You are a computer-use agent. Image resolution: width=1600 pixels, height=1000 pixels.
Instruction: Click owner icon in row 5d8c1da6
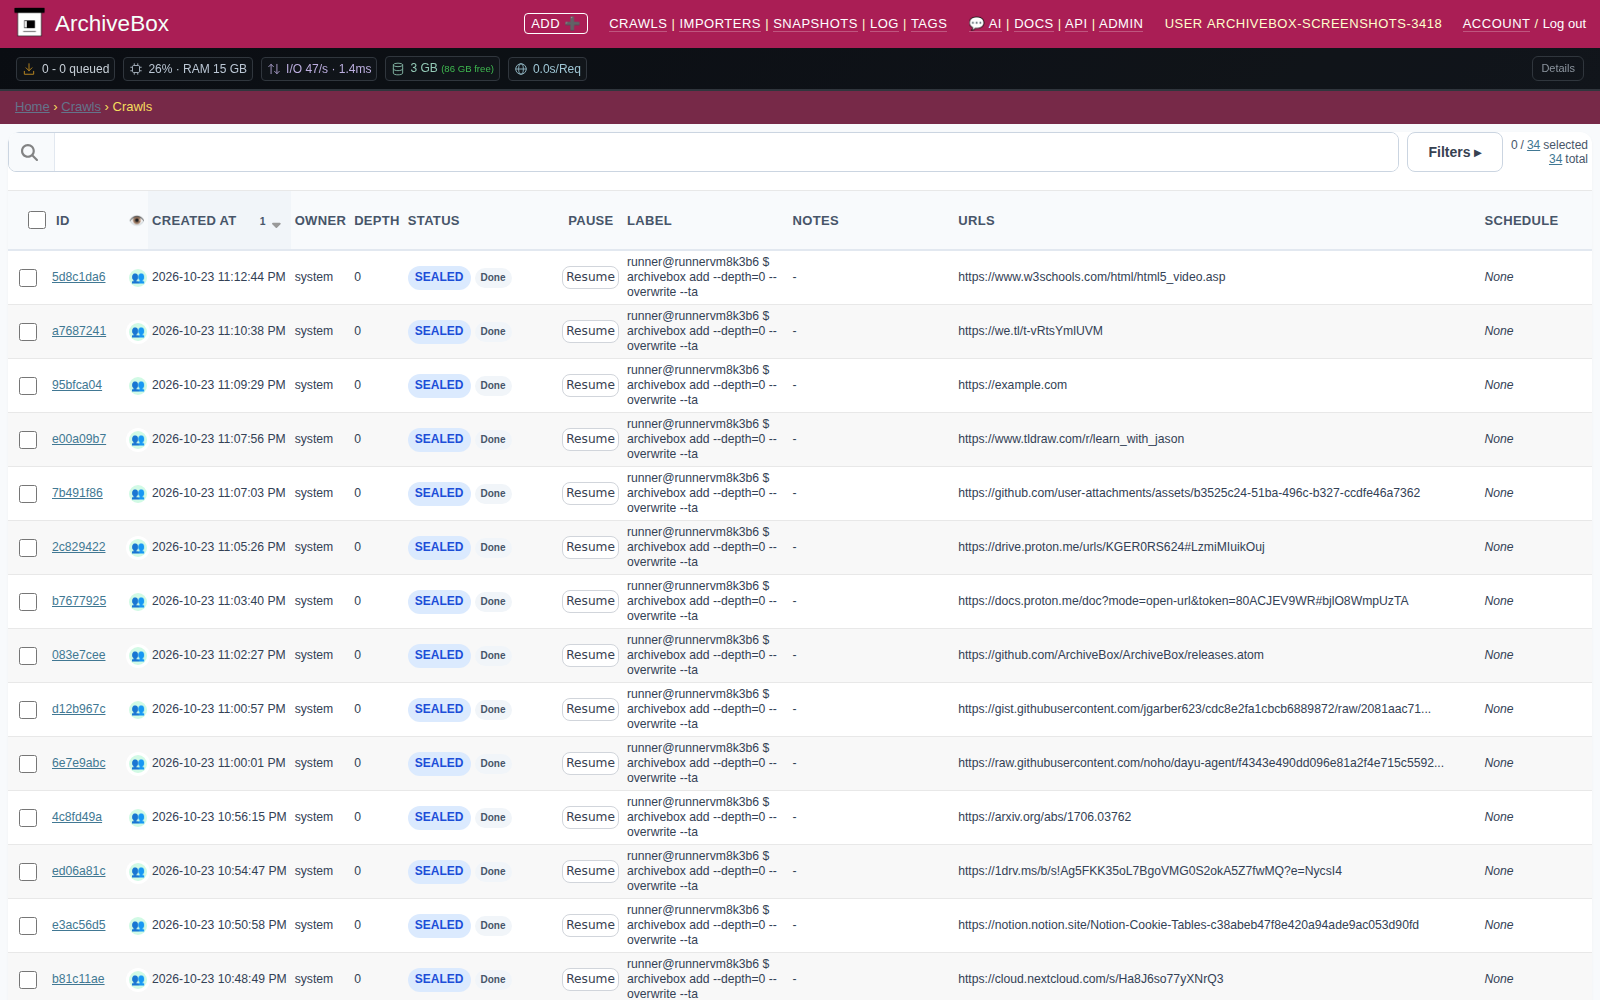tap(138, 278)
